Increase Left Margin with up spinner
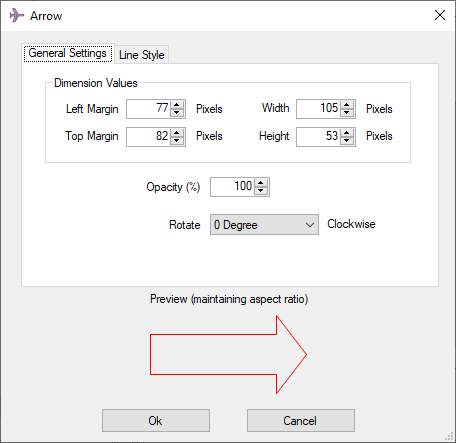This screenshot has height=443, width=456. [x=177, y=105]
